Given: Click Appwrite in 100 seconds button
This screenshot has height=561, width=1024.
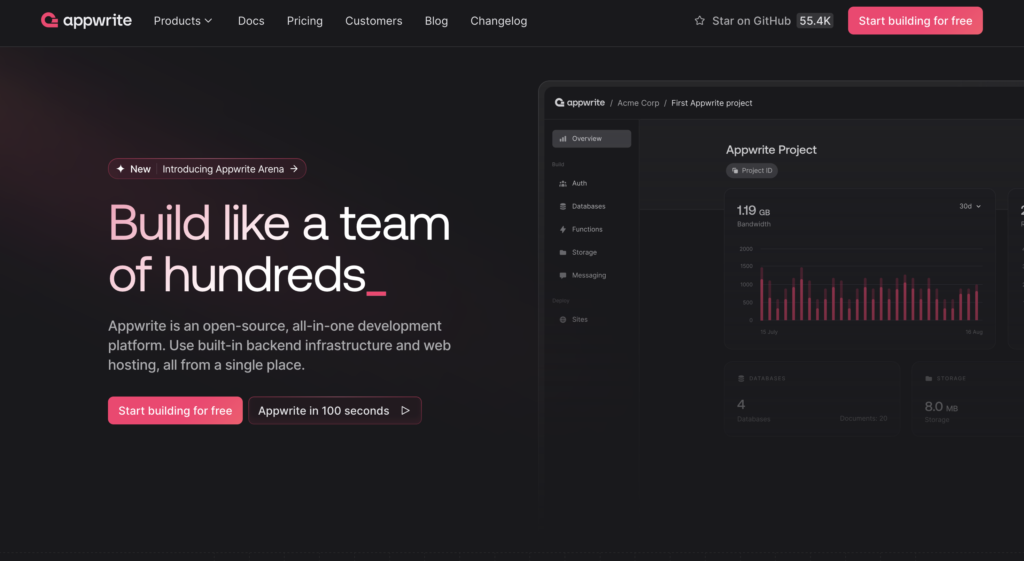Looking at the screenshot, I should (x=334, y=410).
